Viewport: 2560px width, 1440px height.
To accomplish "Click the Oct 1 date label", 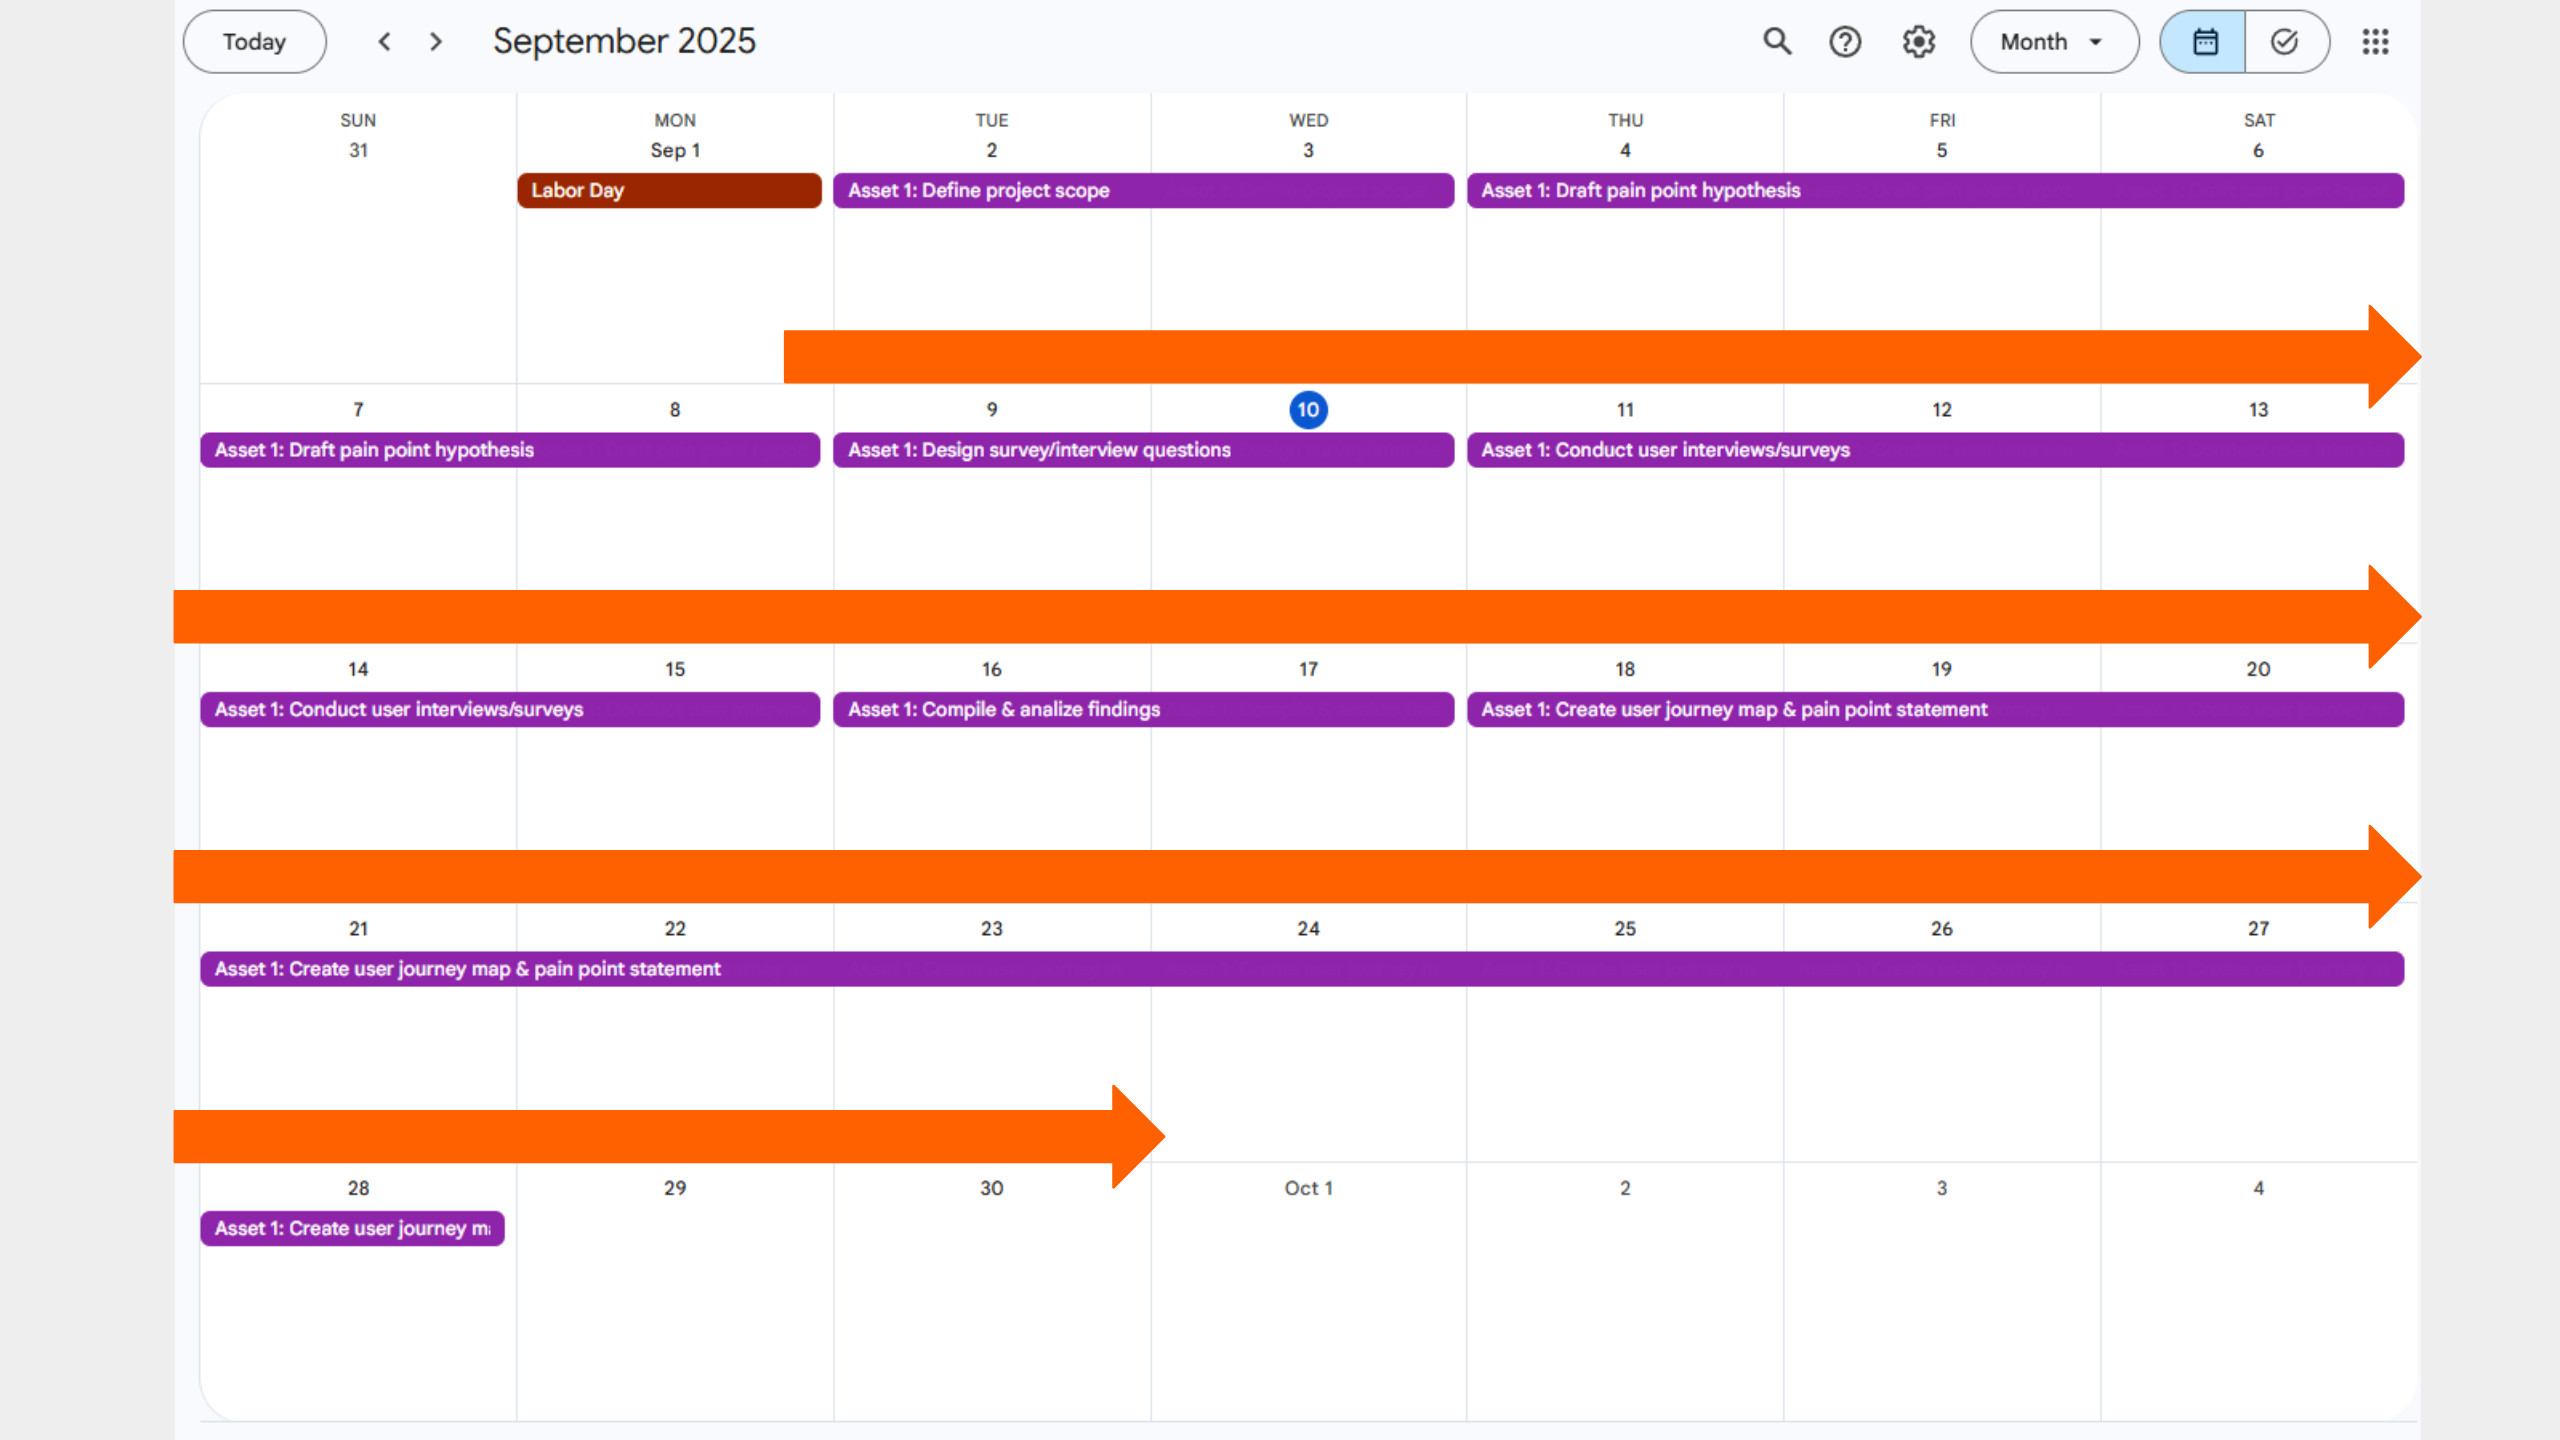I will pos(1308,1188).
